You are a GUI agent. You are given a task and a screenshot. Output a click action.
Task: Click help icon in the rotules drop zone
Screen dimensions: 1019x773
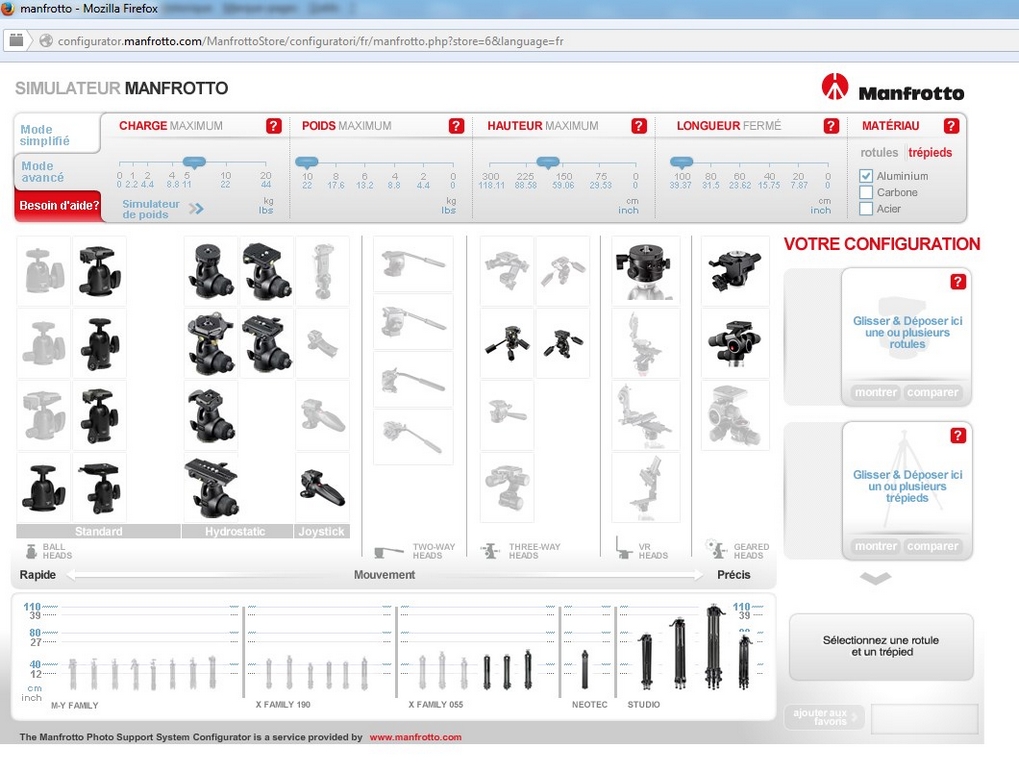(x=958, y=282)
